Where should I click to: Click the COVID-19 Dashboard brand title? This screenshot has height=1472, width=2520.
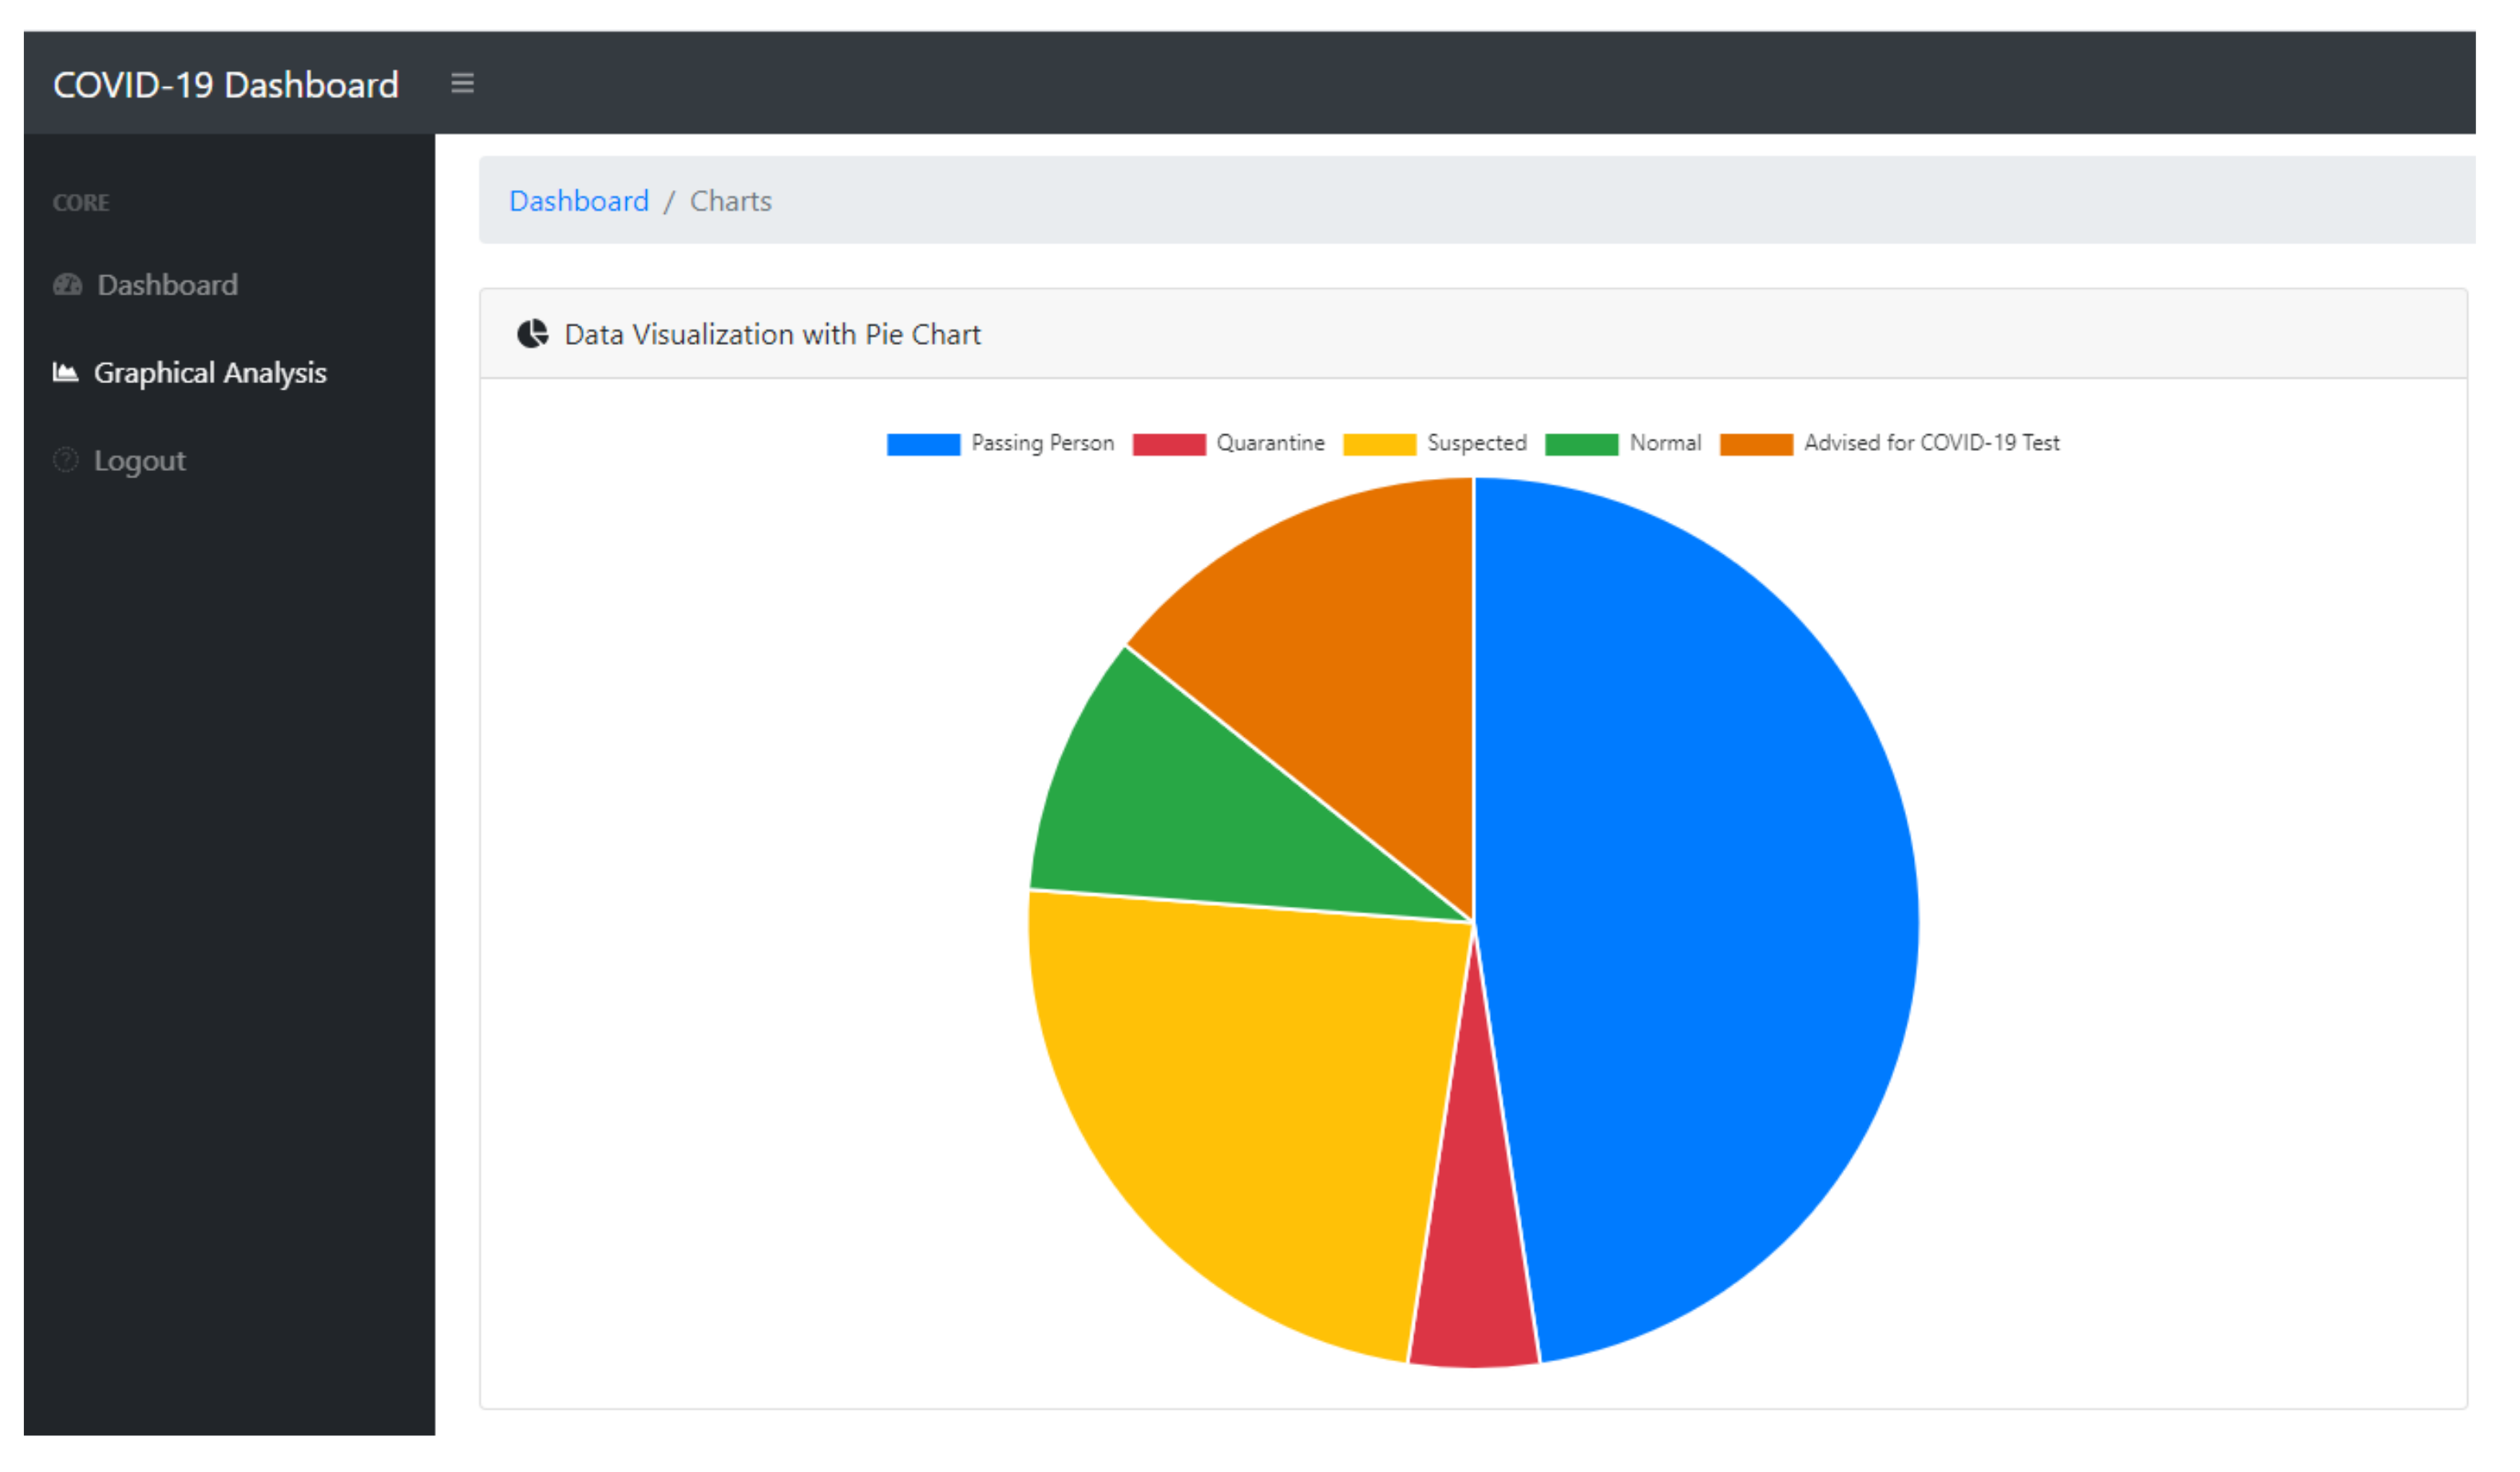click(225, 85)
